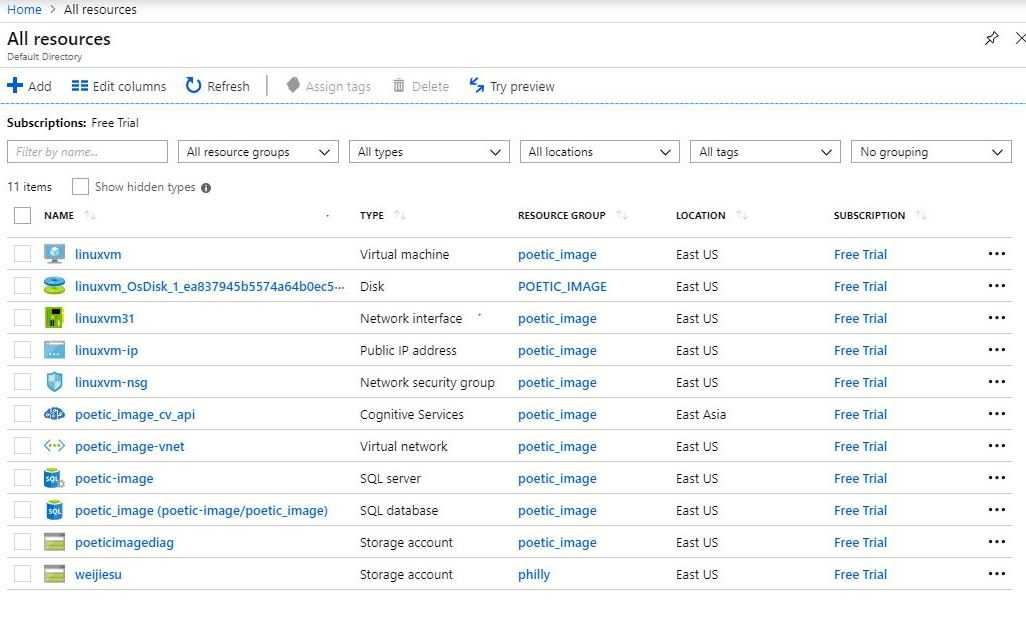Open the All resource groups dropdown
The image size is (1026, 641).
click(258, 152)
